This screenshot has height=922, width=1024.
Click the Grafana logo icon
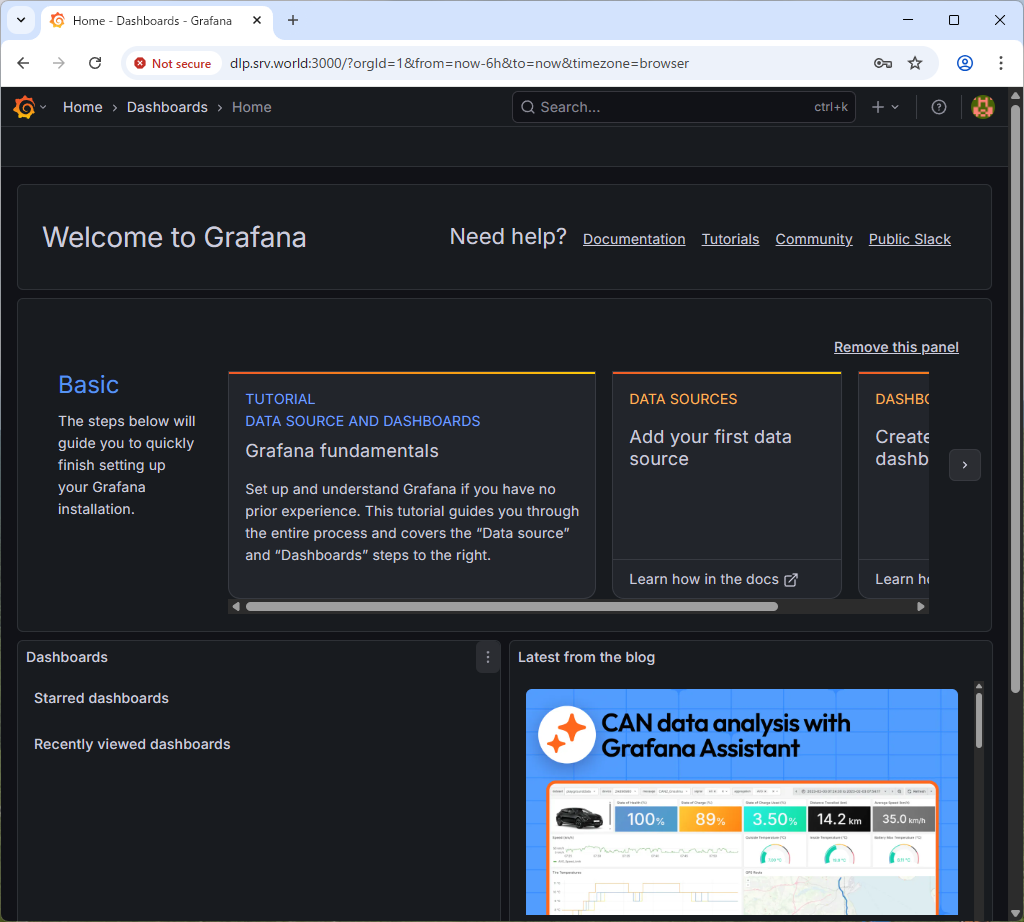coord(25,107)
